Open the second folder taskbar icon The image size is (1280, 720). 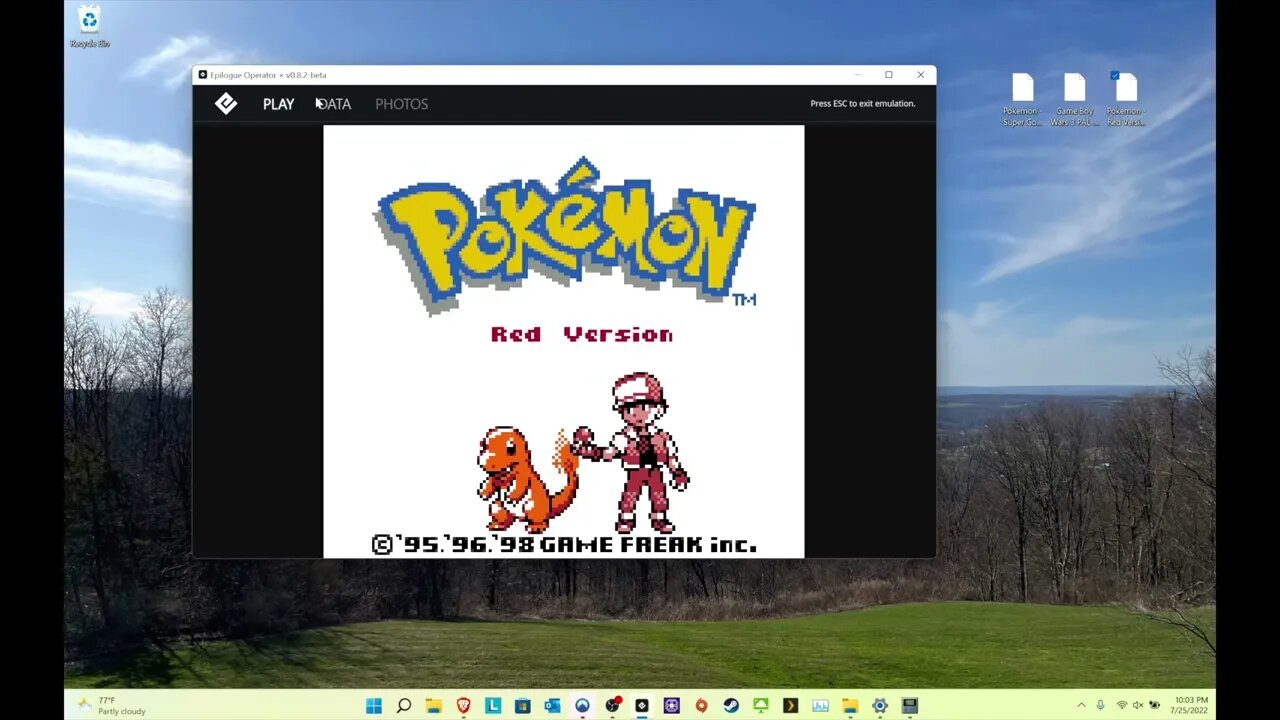click(850, 706)
